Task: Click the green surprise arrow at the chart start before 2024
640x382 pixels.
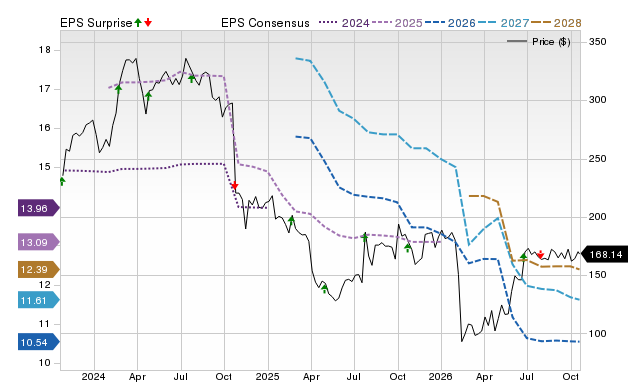Action: 62,182
